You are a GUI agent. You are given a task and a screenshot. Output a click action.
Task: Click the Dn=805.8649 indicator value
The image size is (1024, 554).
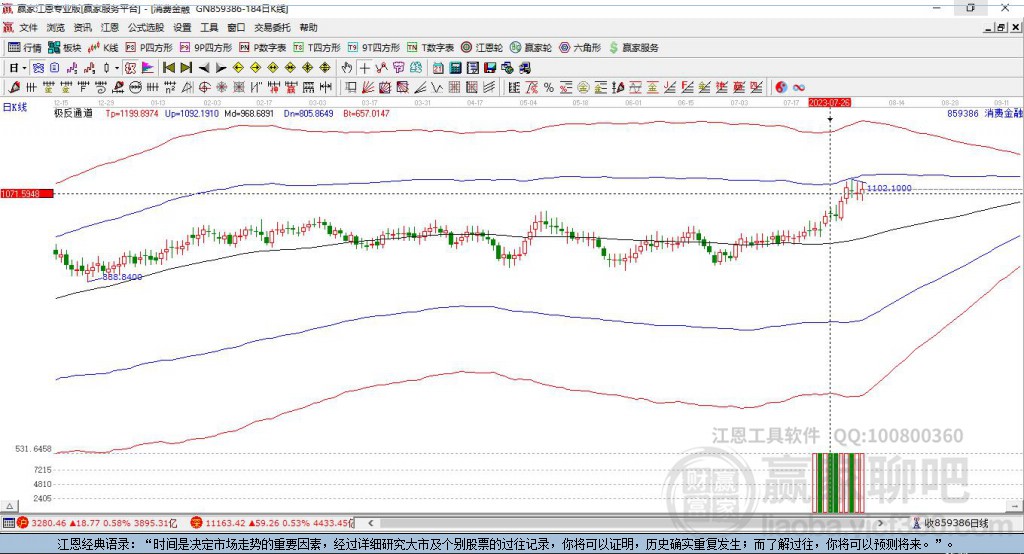tap(308, 113)
